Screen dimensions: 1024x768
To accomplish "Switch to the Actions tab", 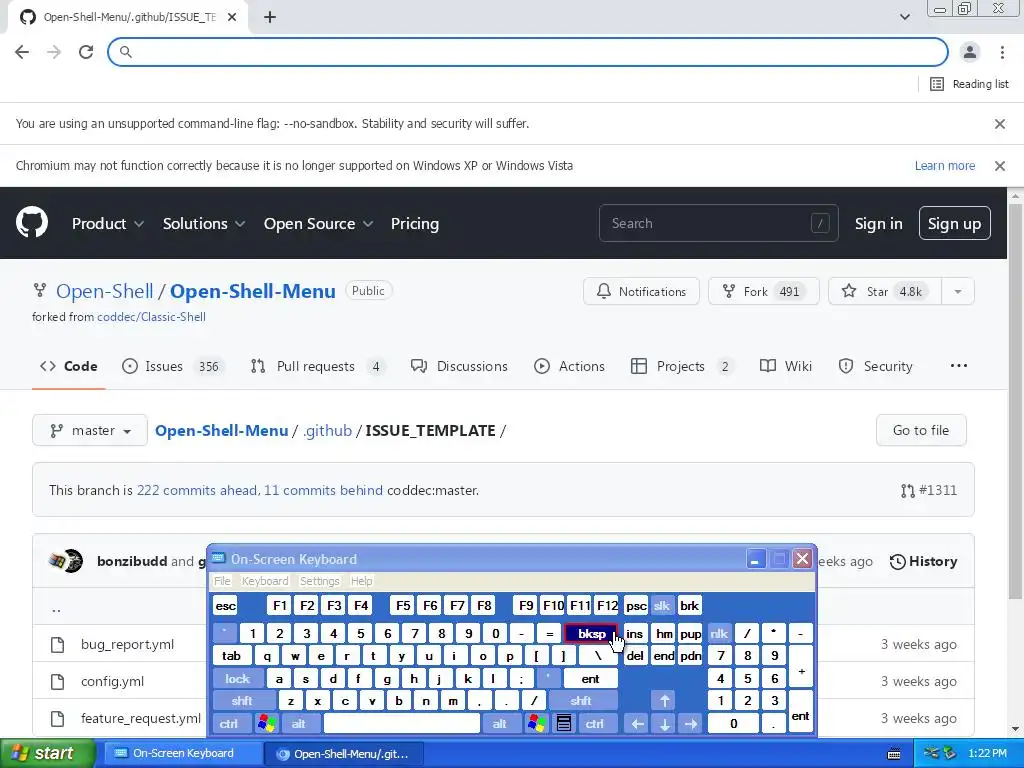I will 569,366.
